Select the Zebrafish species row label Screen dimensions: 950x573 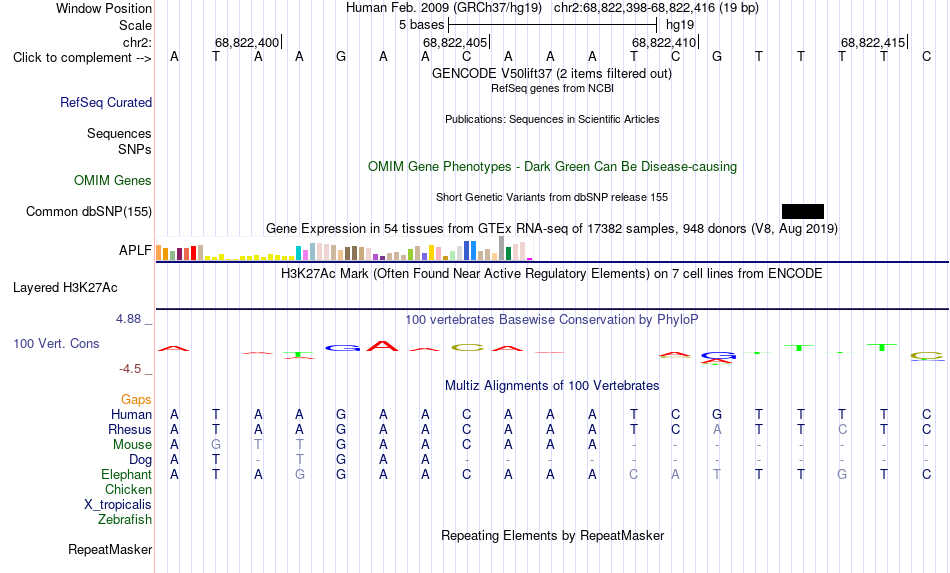point(125,520)
